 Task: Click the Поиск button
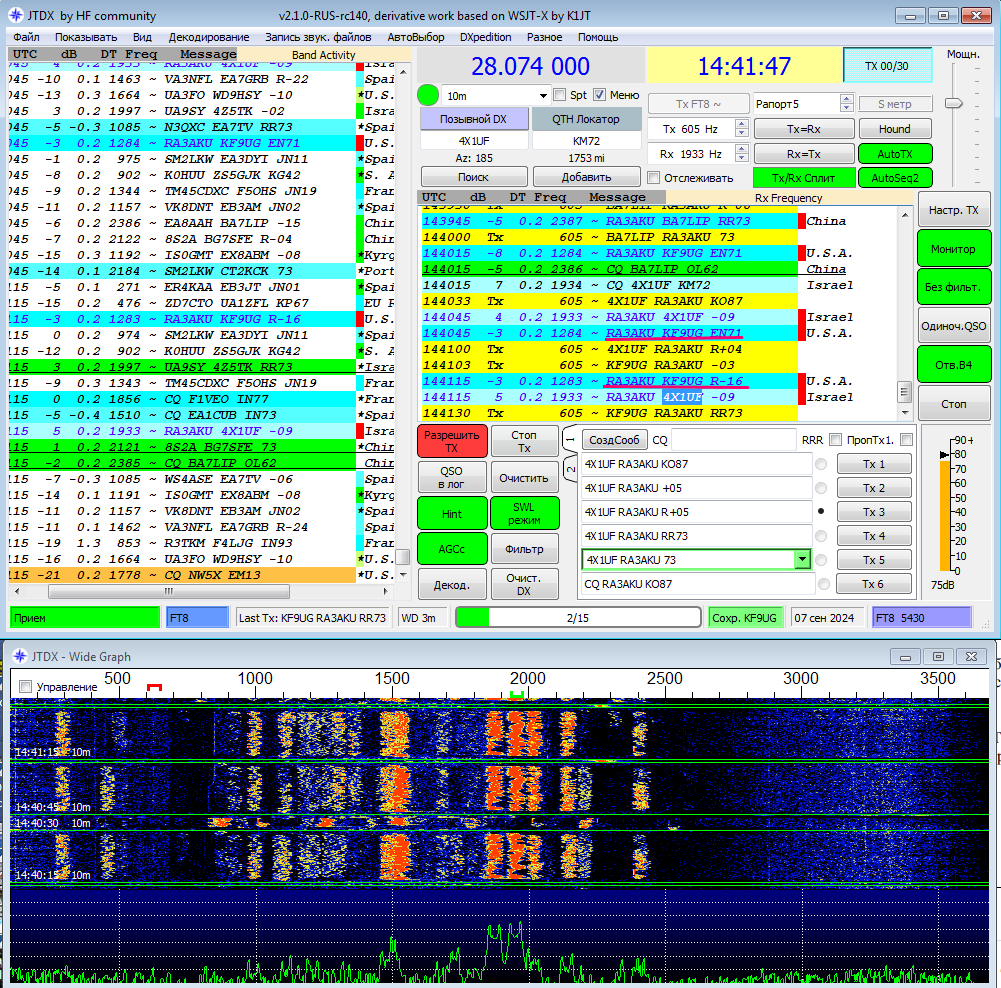click(x=474, y=177)
